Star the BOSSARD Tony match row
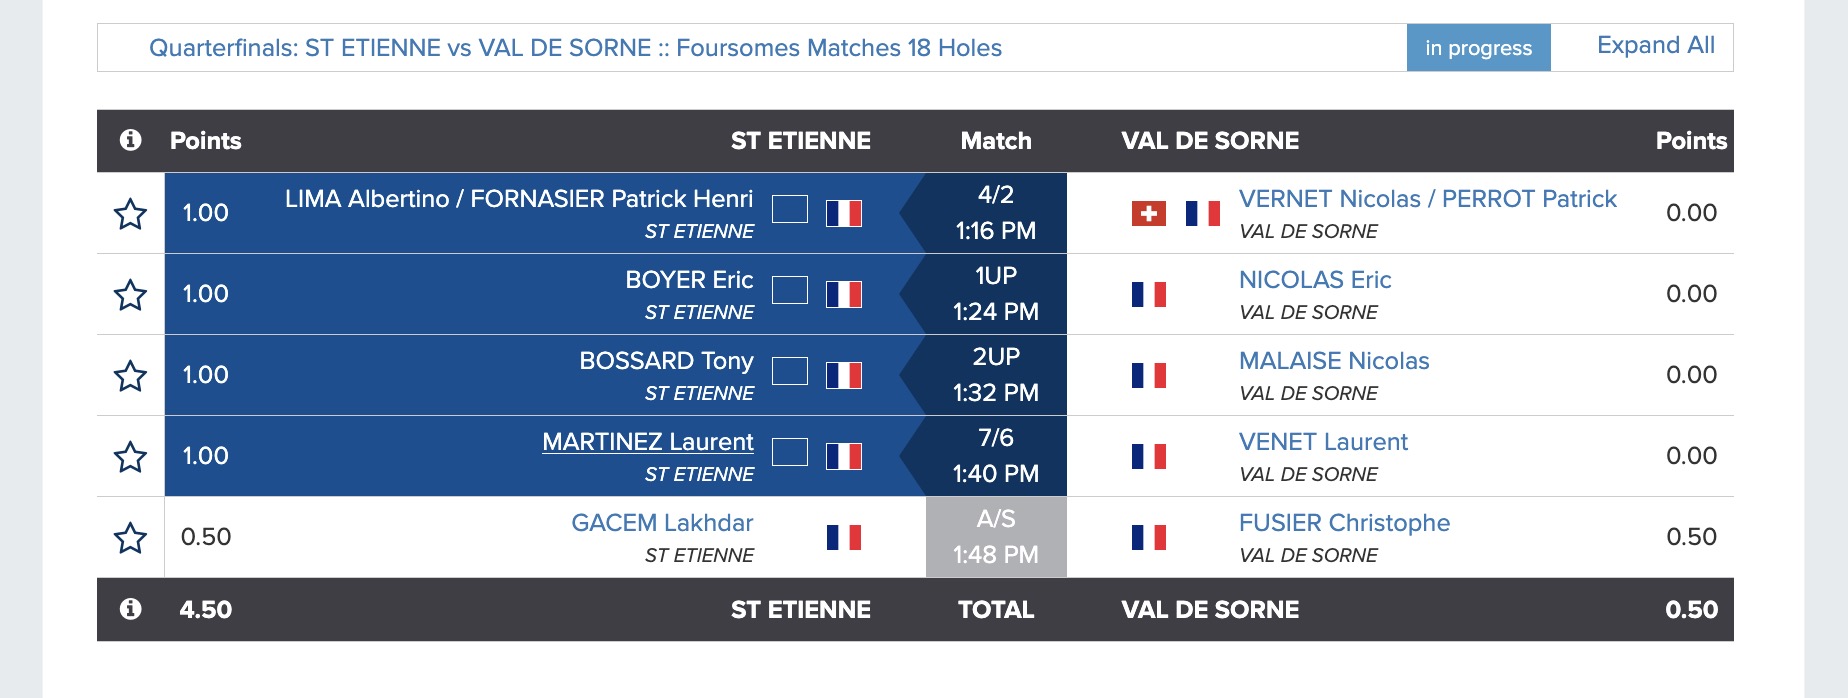The image size is (1848, 698). 130,376
